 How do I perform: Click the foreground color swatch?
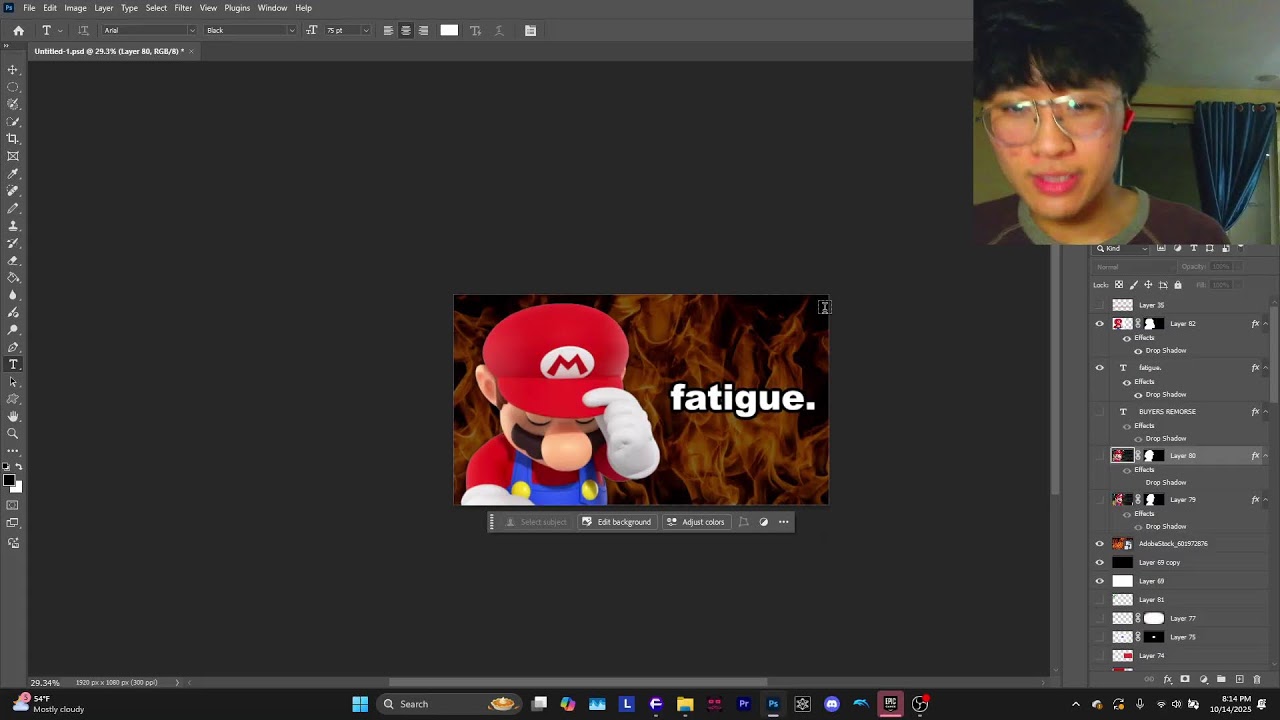point(9,481)
